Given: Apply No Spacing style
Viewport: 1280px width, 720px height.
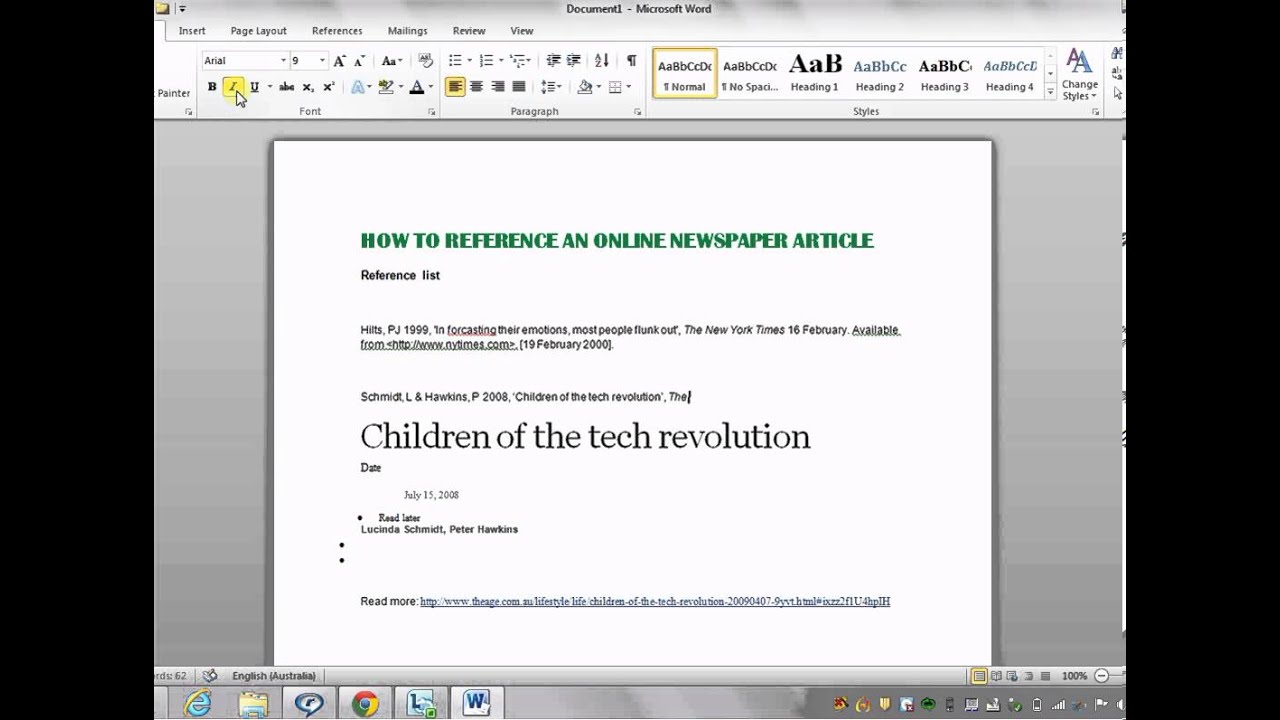Looking at the screenshot, I should [x=750, y=74].
